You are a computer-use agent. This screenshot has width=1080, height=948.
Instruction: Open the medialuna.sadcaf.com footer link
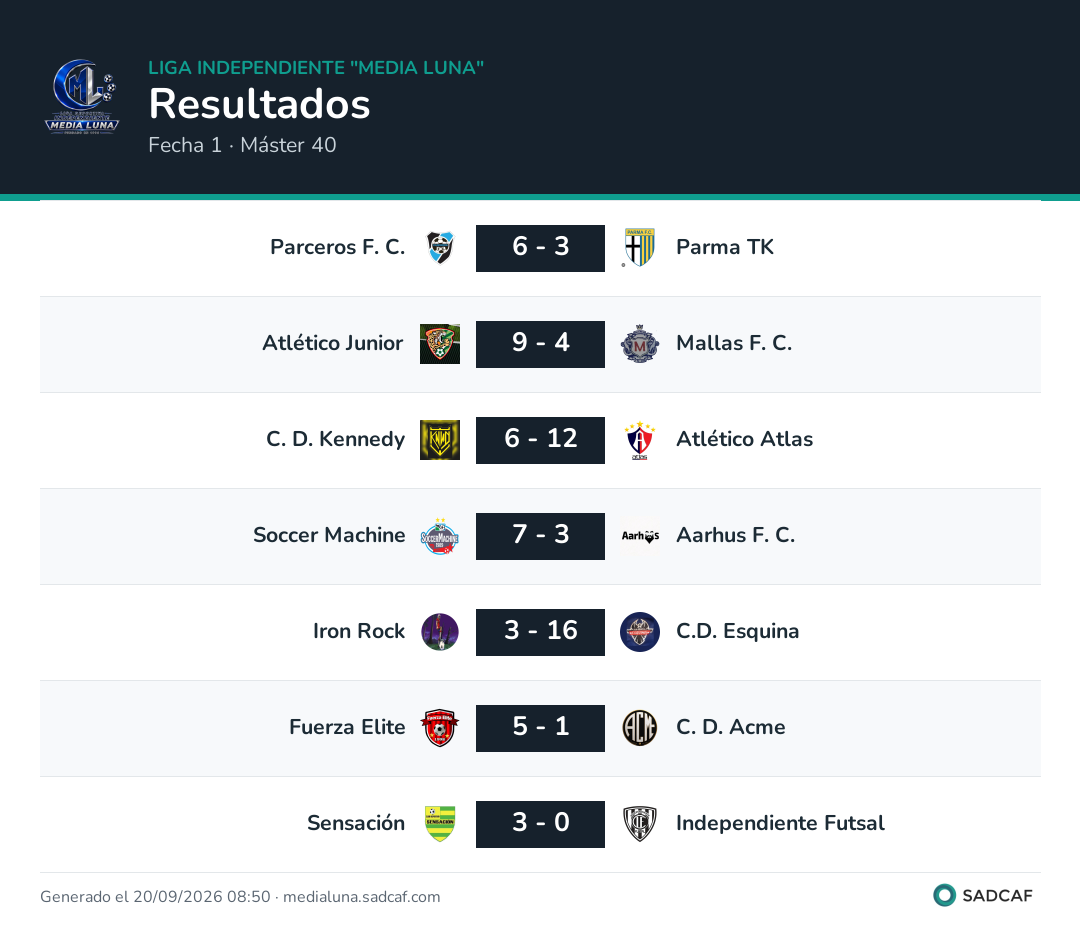click(362, 897)
